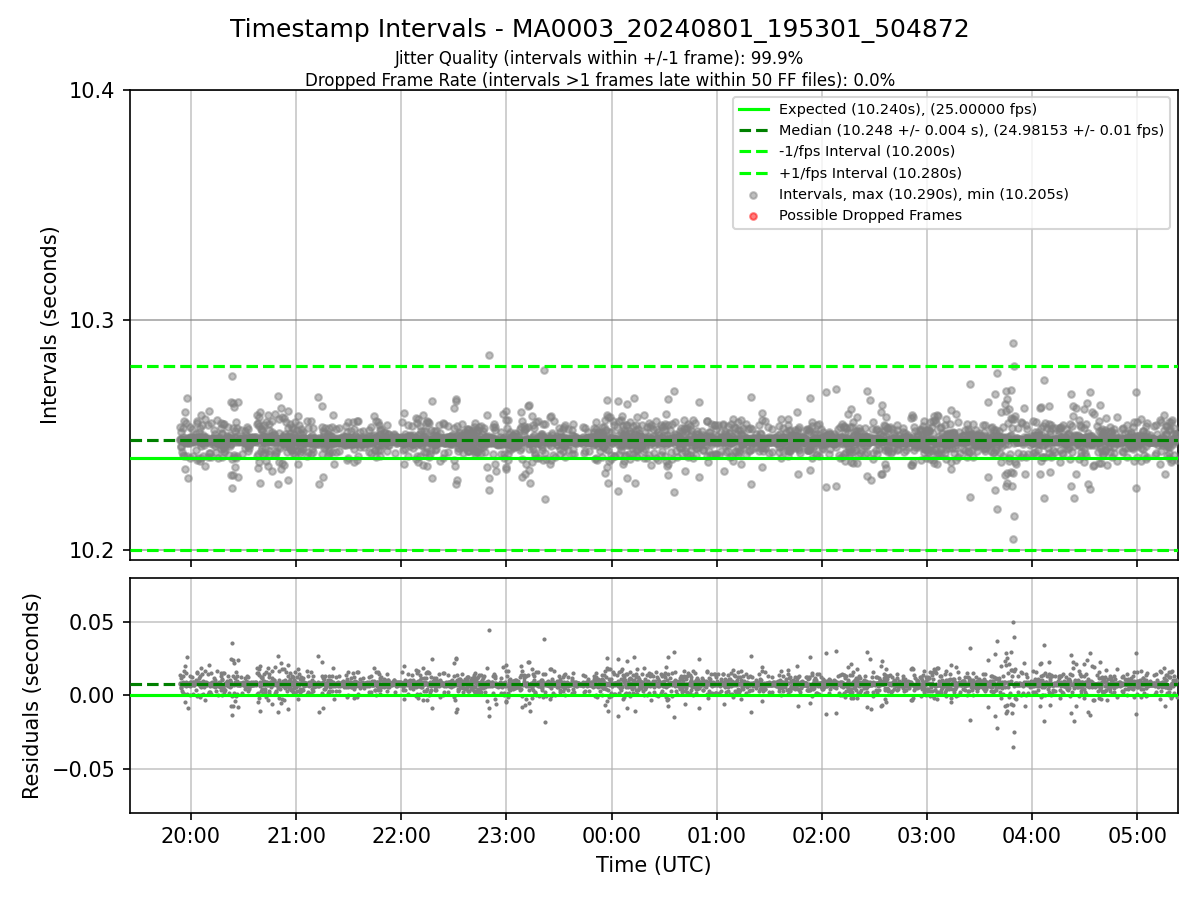Click legend entry starting with 'Median (10.248'

(971, 130)
